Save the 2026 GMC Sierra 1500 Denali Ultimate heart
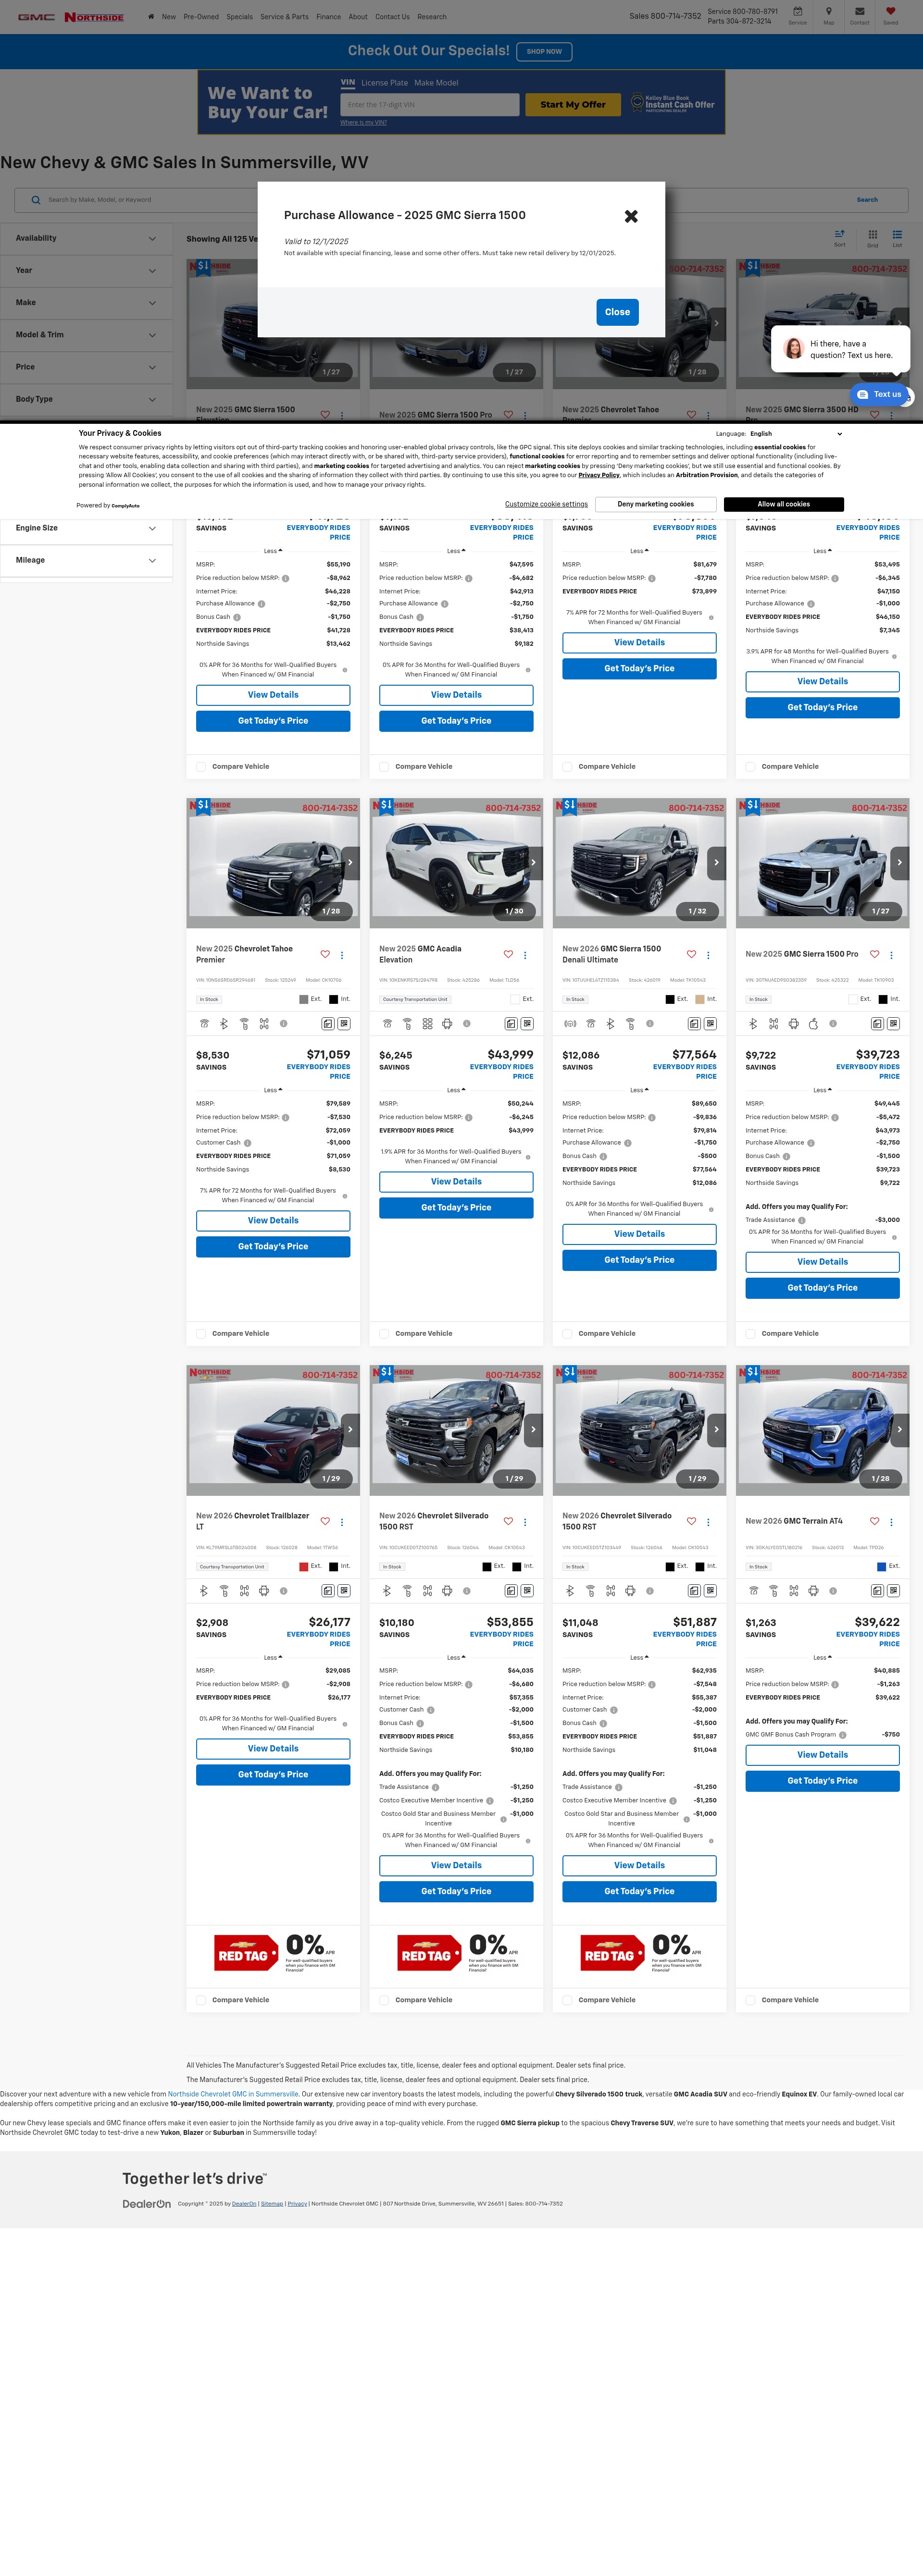The width and height of the screenshot is (923, 2576). point(691,954)
